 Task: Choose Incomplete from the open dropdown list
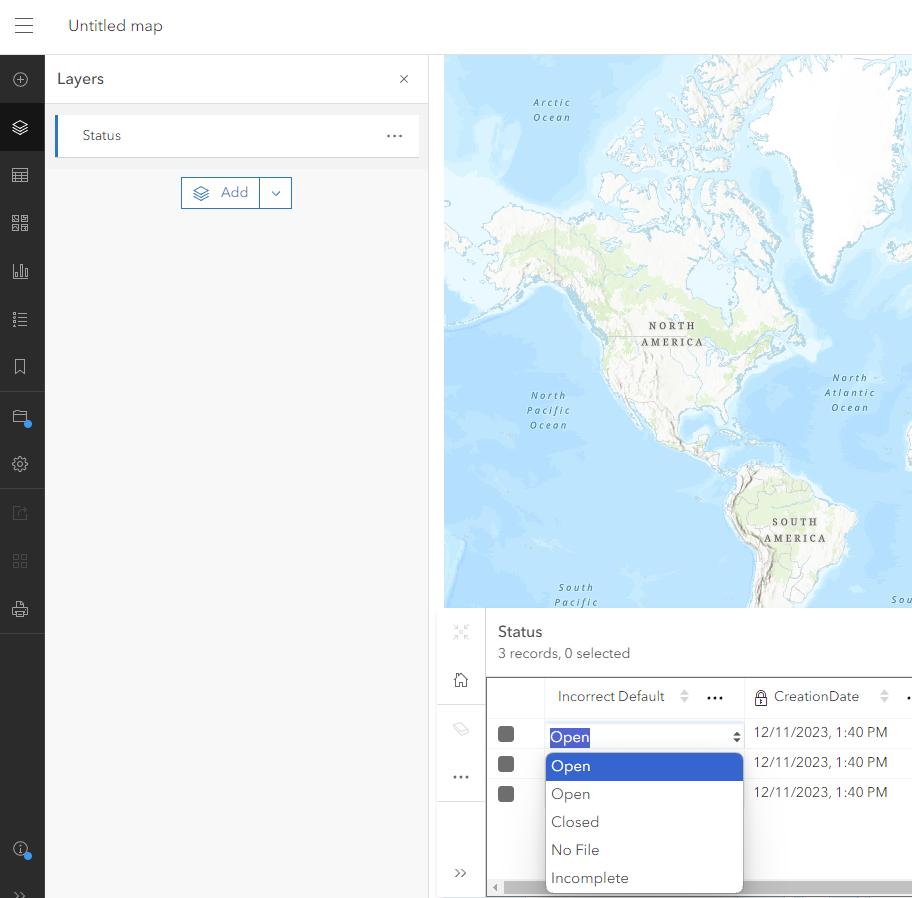click(x=590, y=877)
